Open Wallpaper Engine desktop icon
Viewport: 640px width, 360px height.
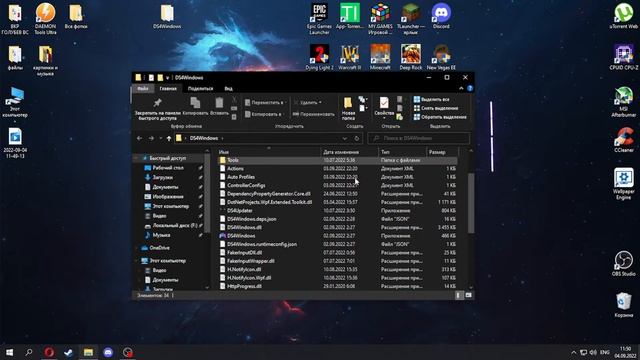[x=623, y=184]
